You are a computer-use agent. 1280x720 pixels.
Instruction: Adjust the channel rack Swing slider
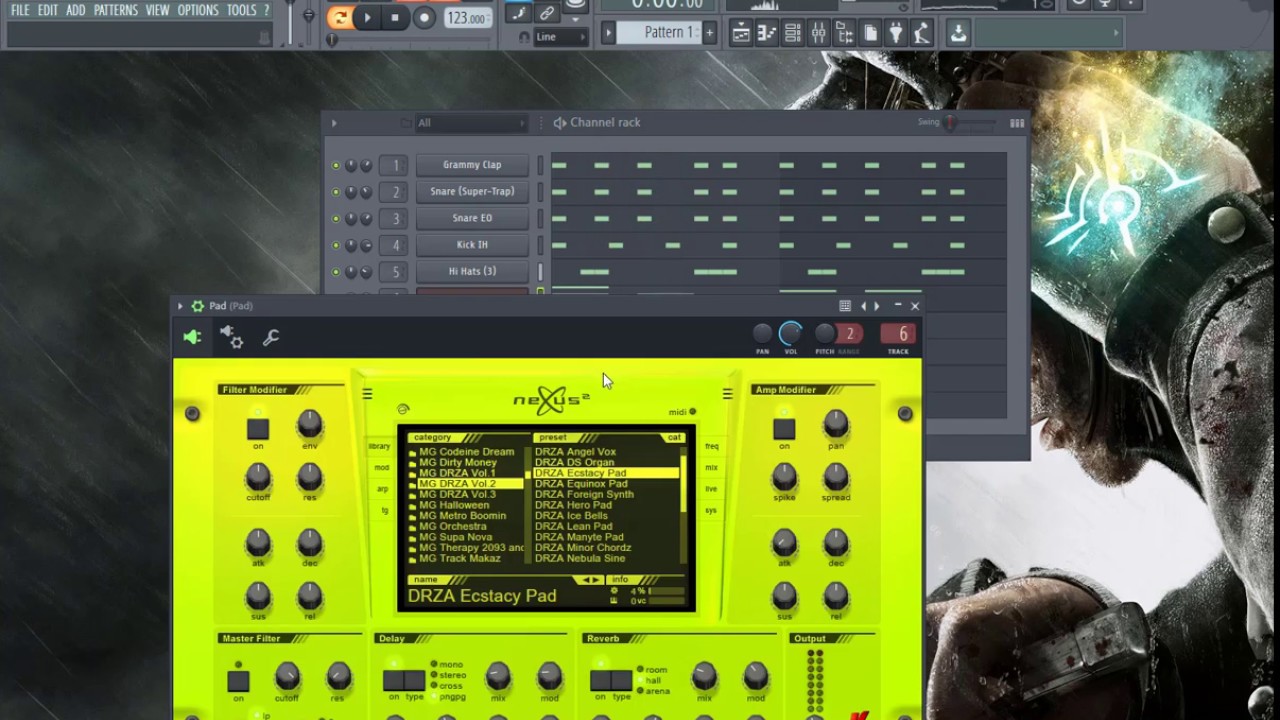click(967, 123)
